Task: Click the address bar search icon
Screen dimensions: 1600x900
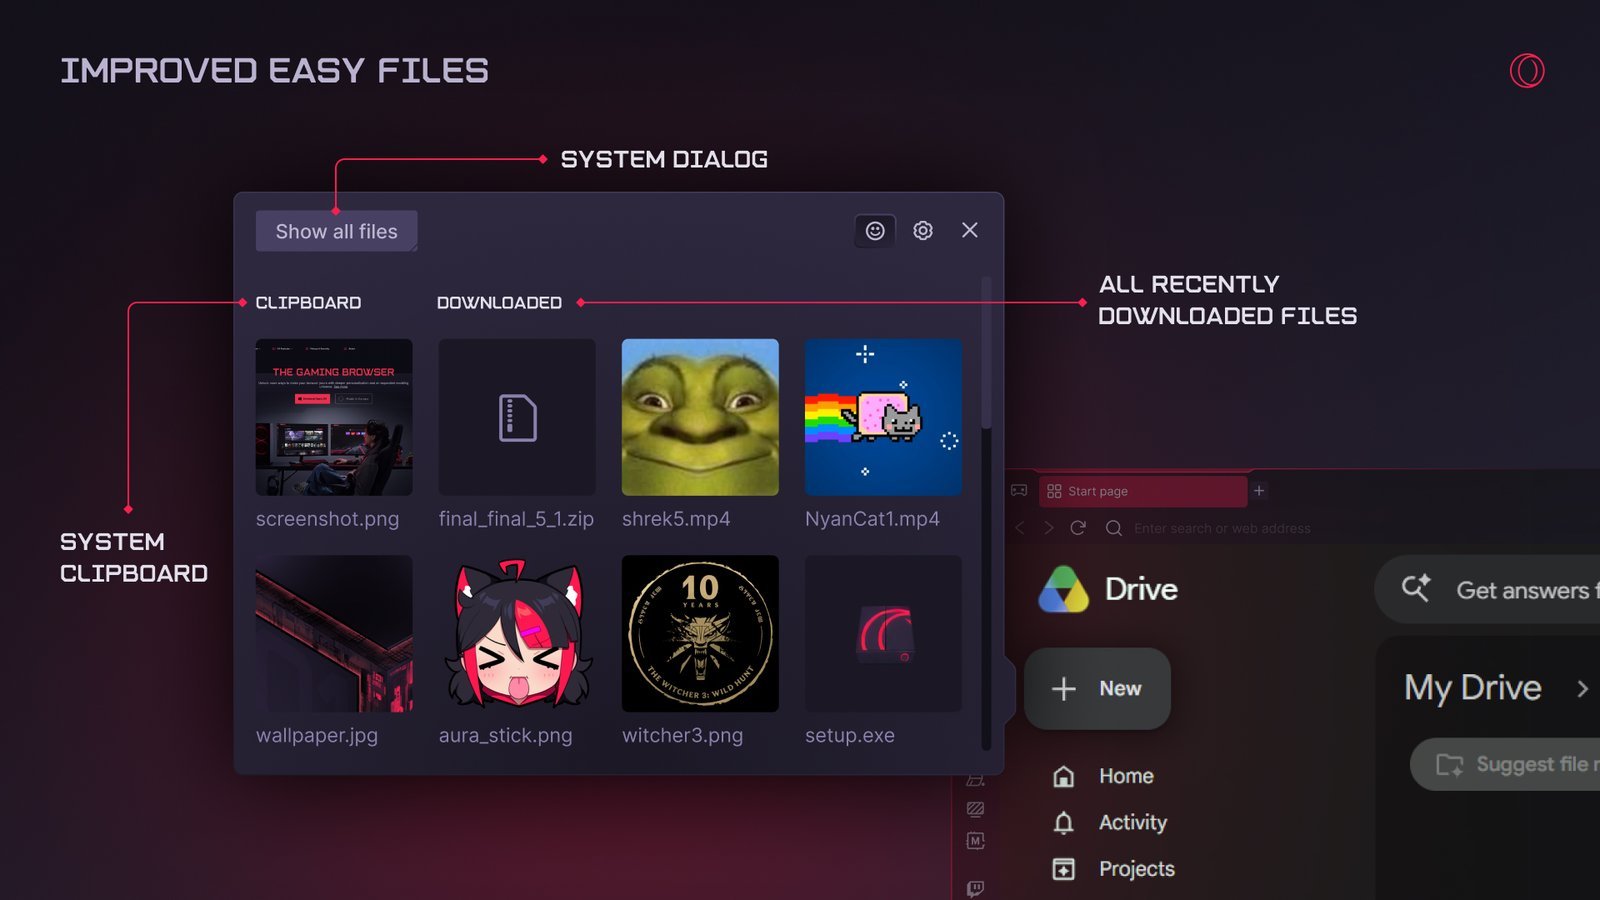Action: [1113, 528]
